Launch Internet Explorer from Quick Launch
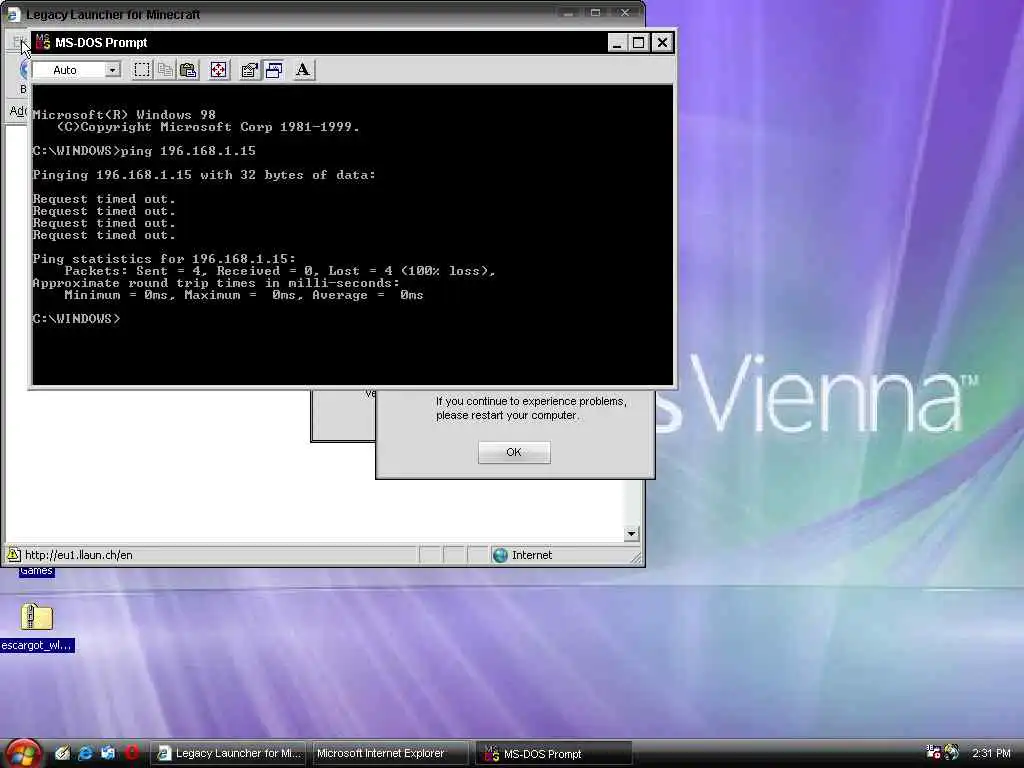Screen dimensions: 1024x768 point(85,753)
